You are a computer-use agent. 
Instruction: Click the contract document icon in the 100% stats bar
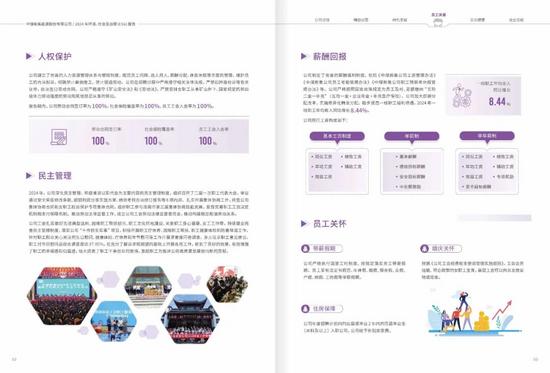(x=59, y=137)
